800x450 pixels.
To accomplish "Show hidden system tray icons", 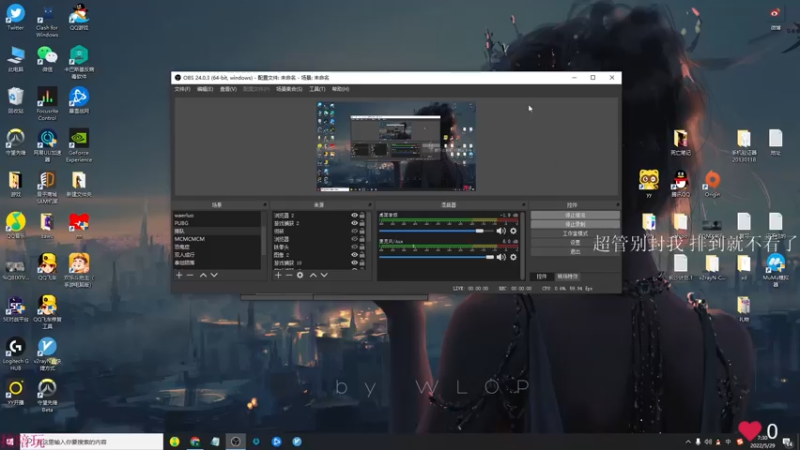I will coord(688,442).
